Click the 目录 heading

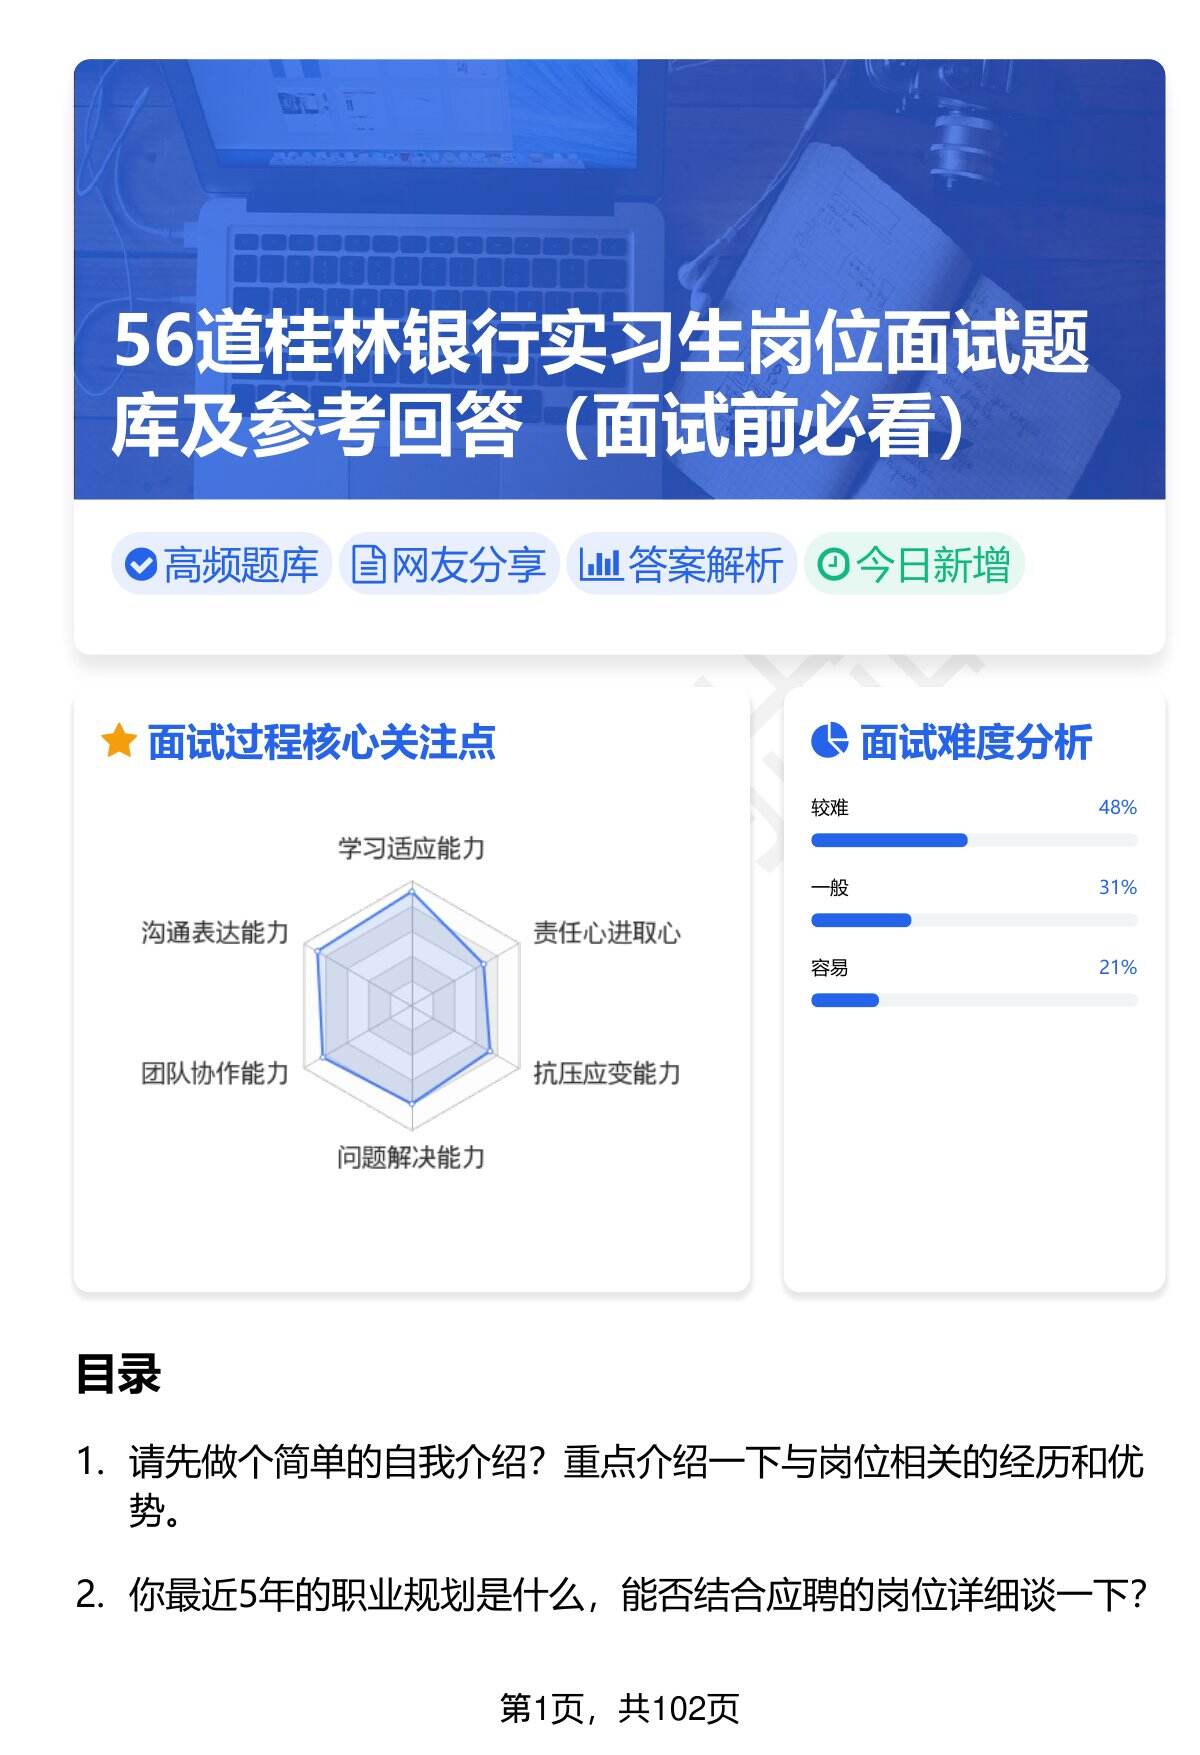coord(118,1374)
